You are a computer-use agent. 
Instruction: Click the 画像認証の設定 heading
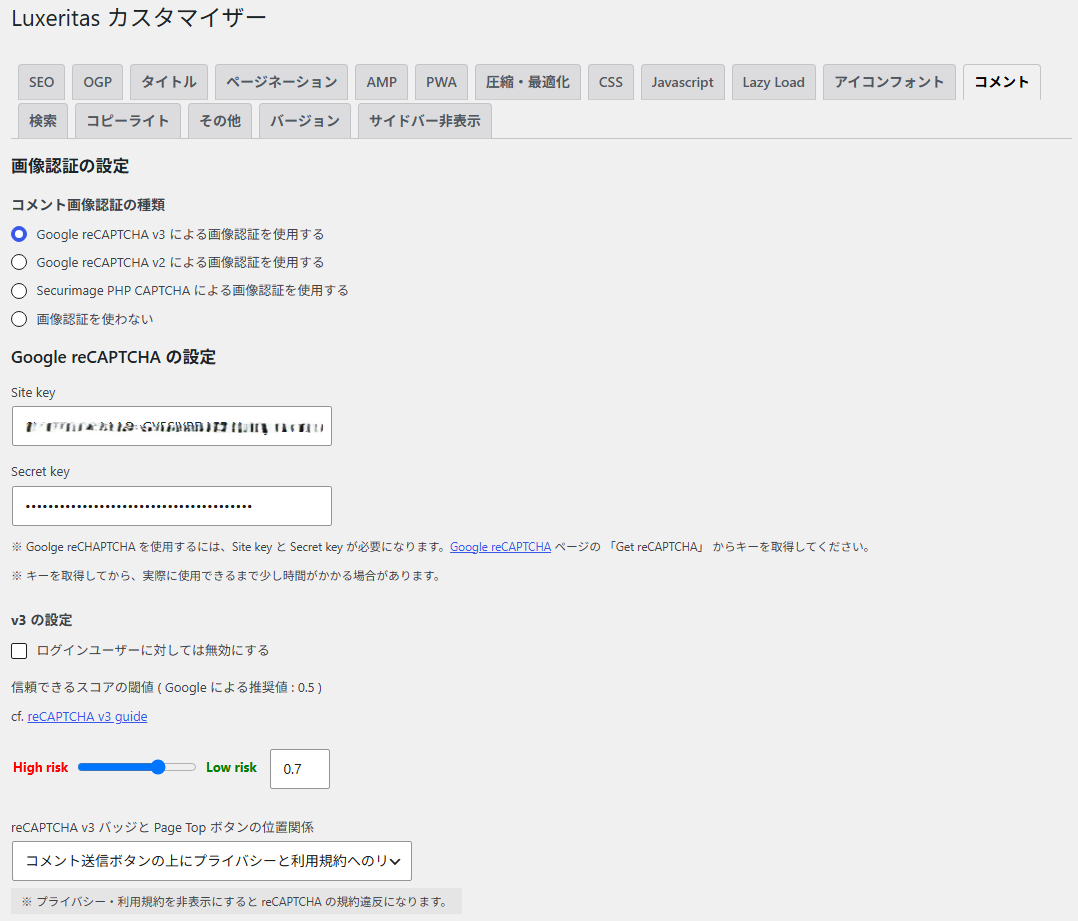(70, 166)
